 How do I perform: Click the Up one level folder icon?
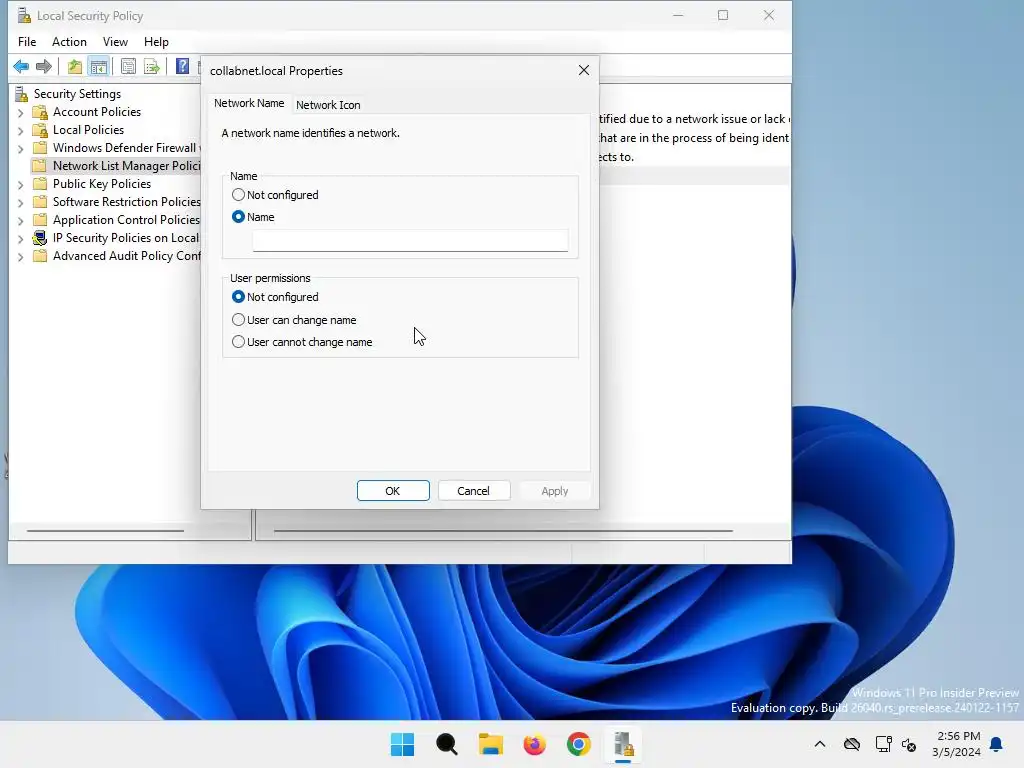[75, 66]
